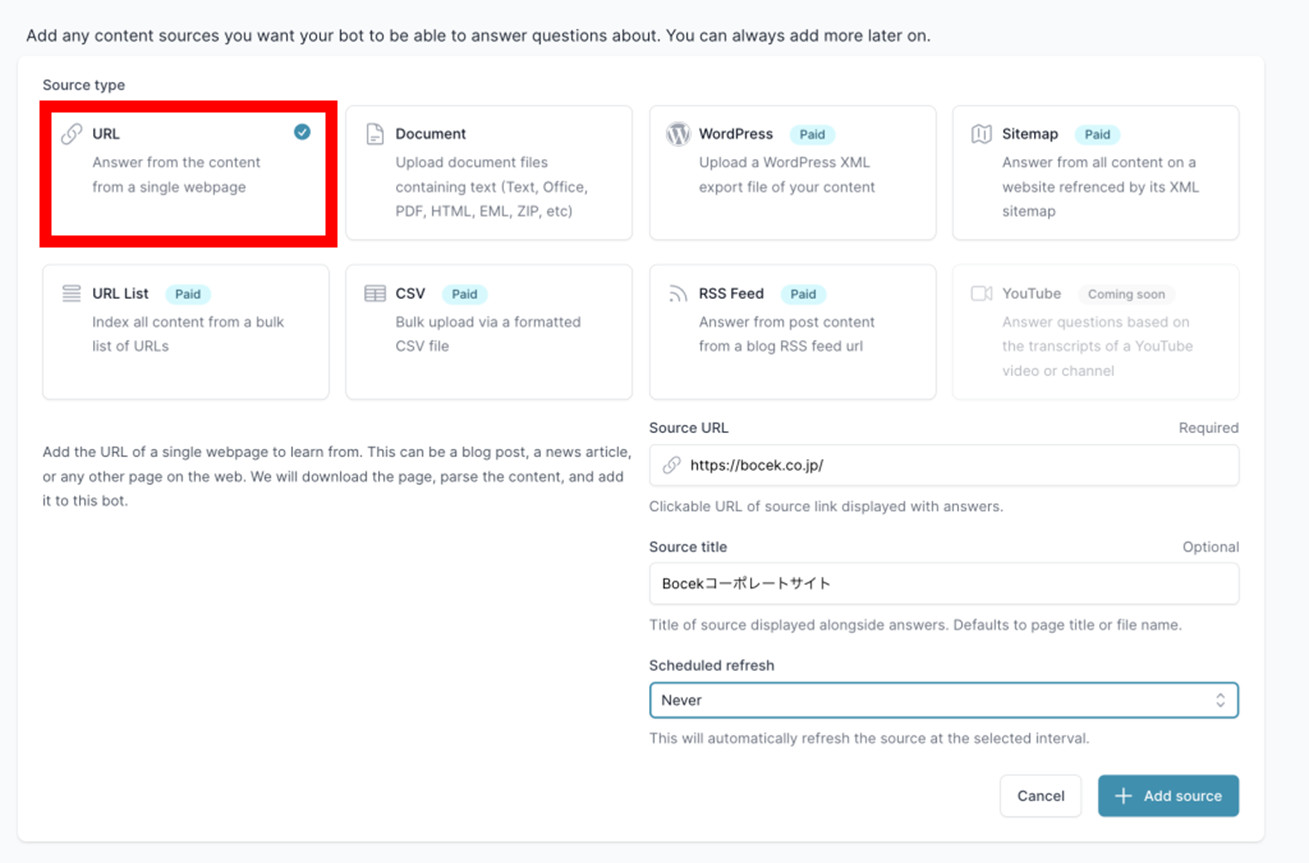This screenshot has width=1309, height=863.
Task: Click the 'Optional' label above Source title
Action: coord(1210,547)
